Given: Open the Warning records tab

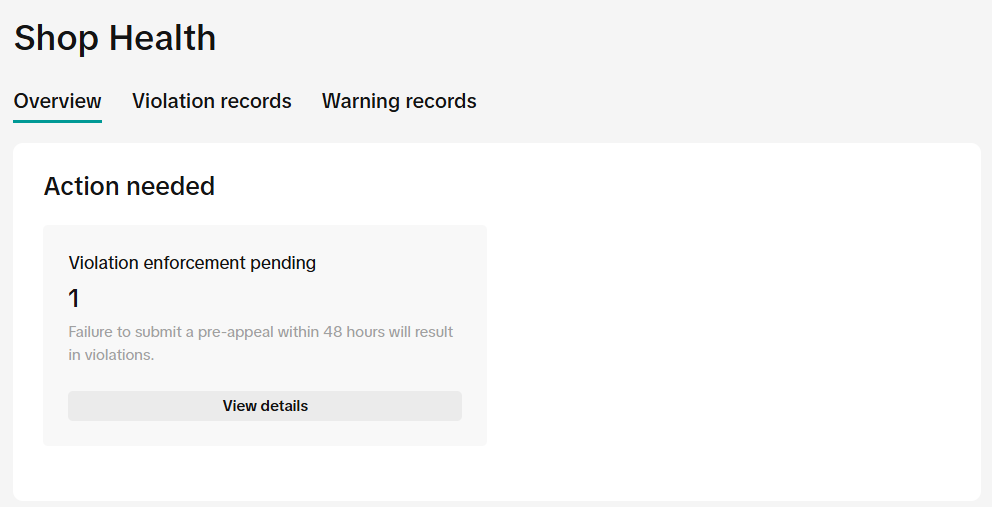Looking at the screenshot, I should pos(399,101).
